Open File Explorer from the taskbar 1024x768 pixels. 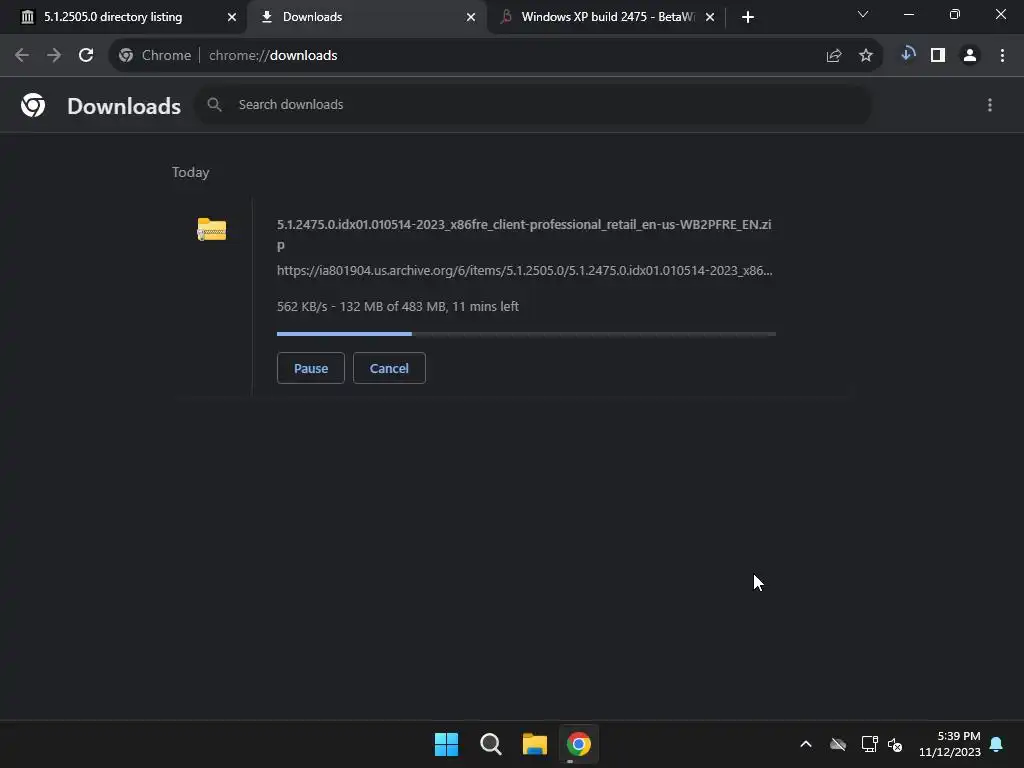tap(535, 744)
